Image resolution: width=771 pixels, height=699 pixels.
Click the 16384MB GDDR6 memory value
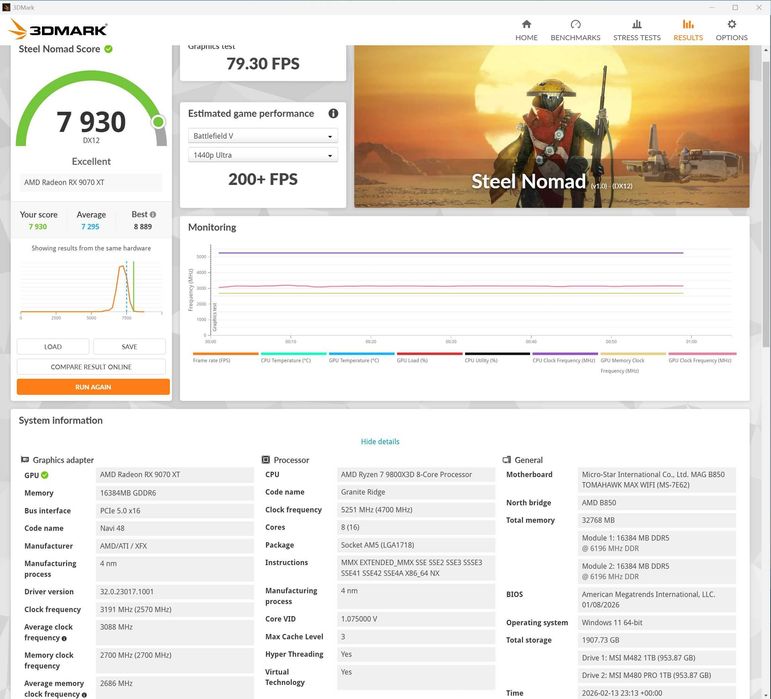(x=175, y=493)
